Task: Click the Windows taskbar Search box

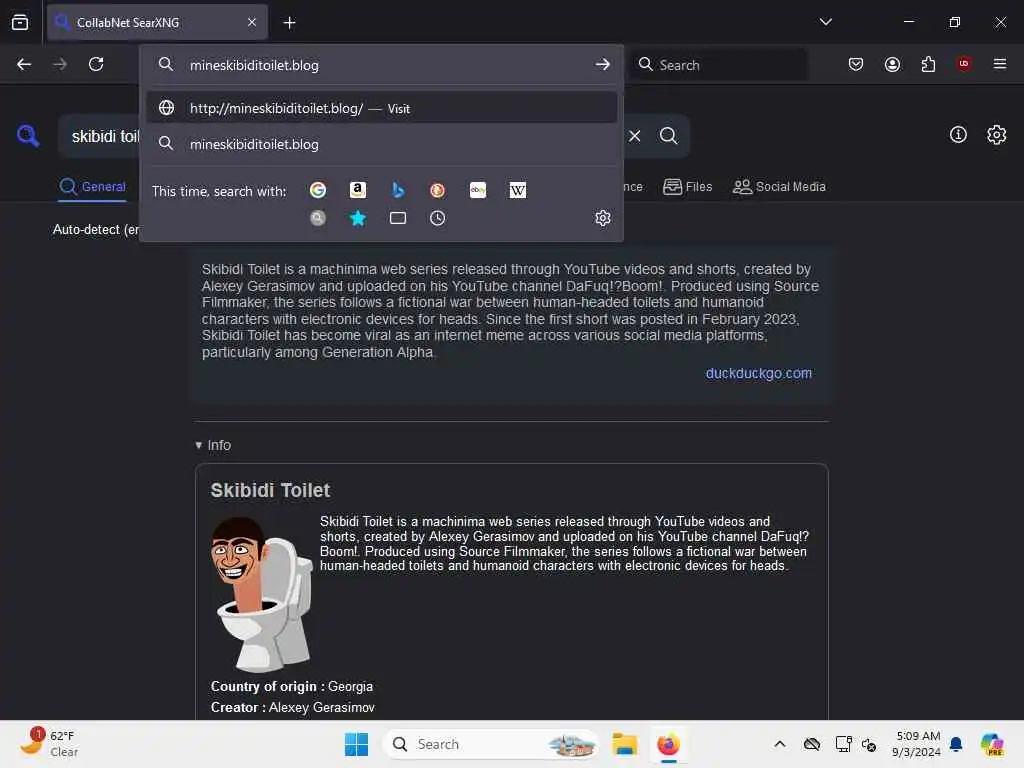Action: pyautogui.click(x=491, y=744)
